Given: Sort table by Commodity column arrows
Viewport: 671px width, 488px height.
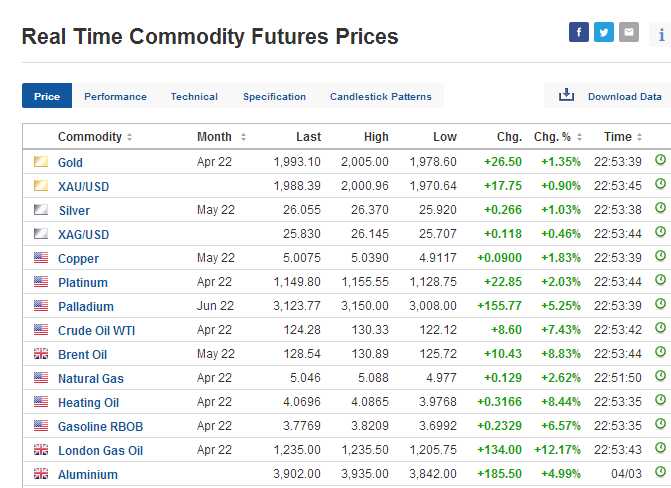Looking at the screenshot, I should [x=130, y=137].
